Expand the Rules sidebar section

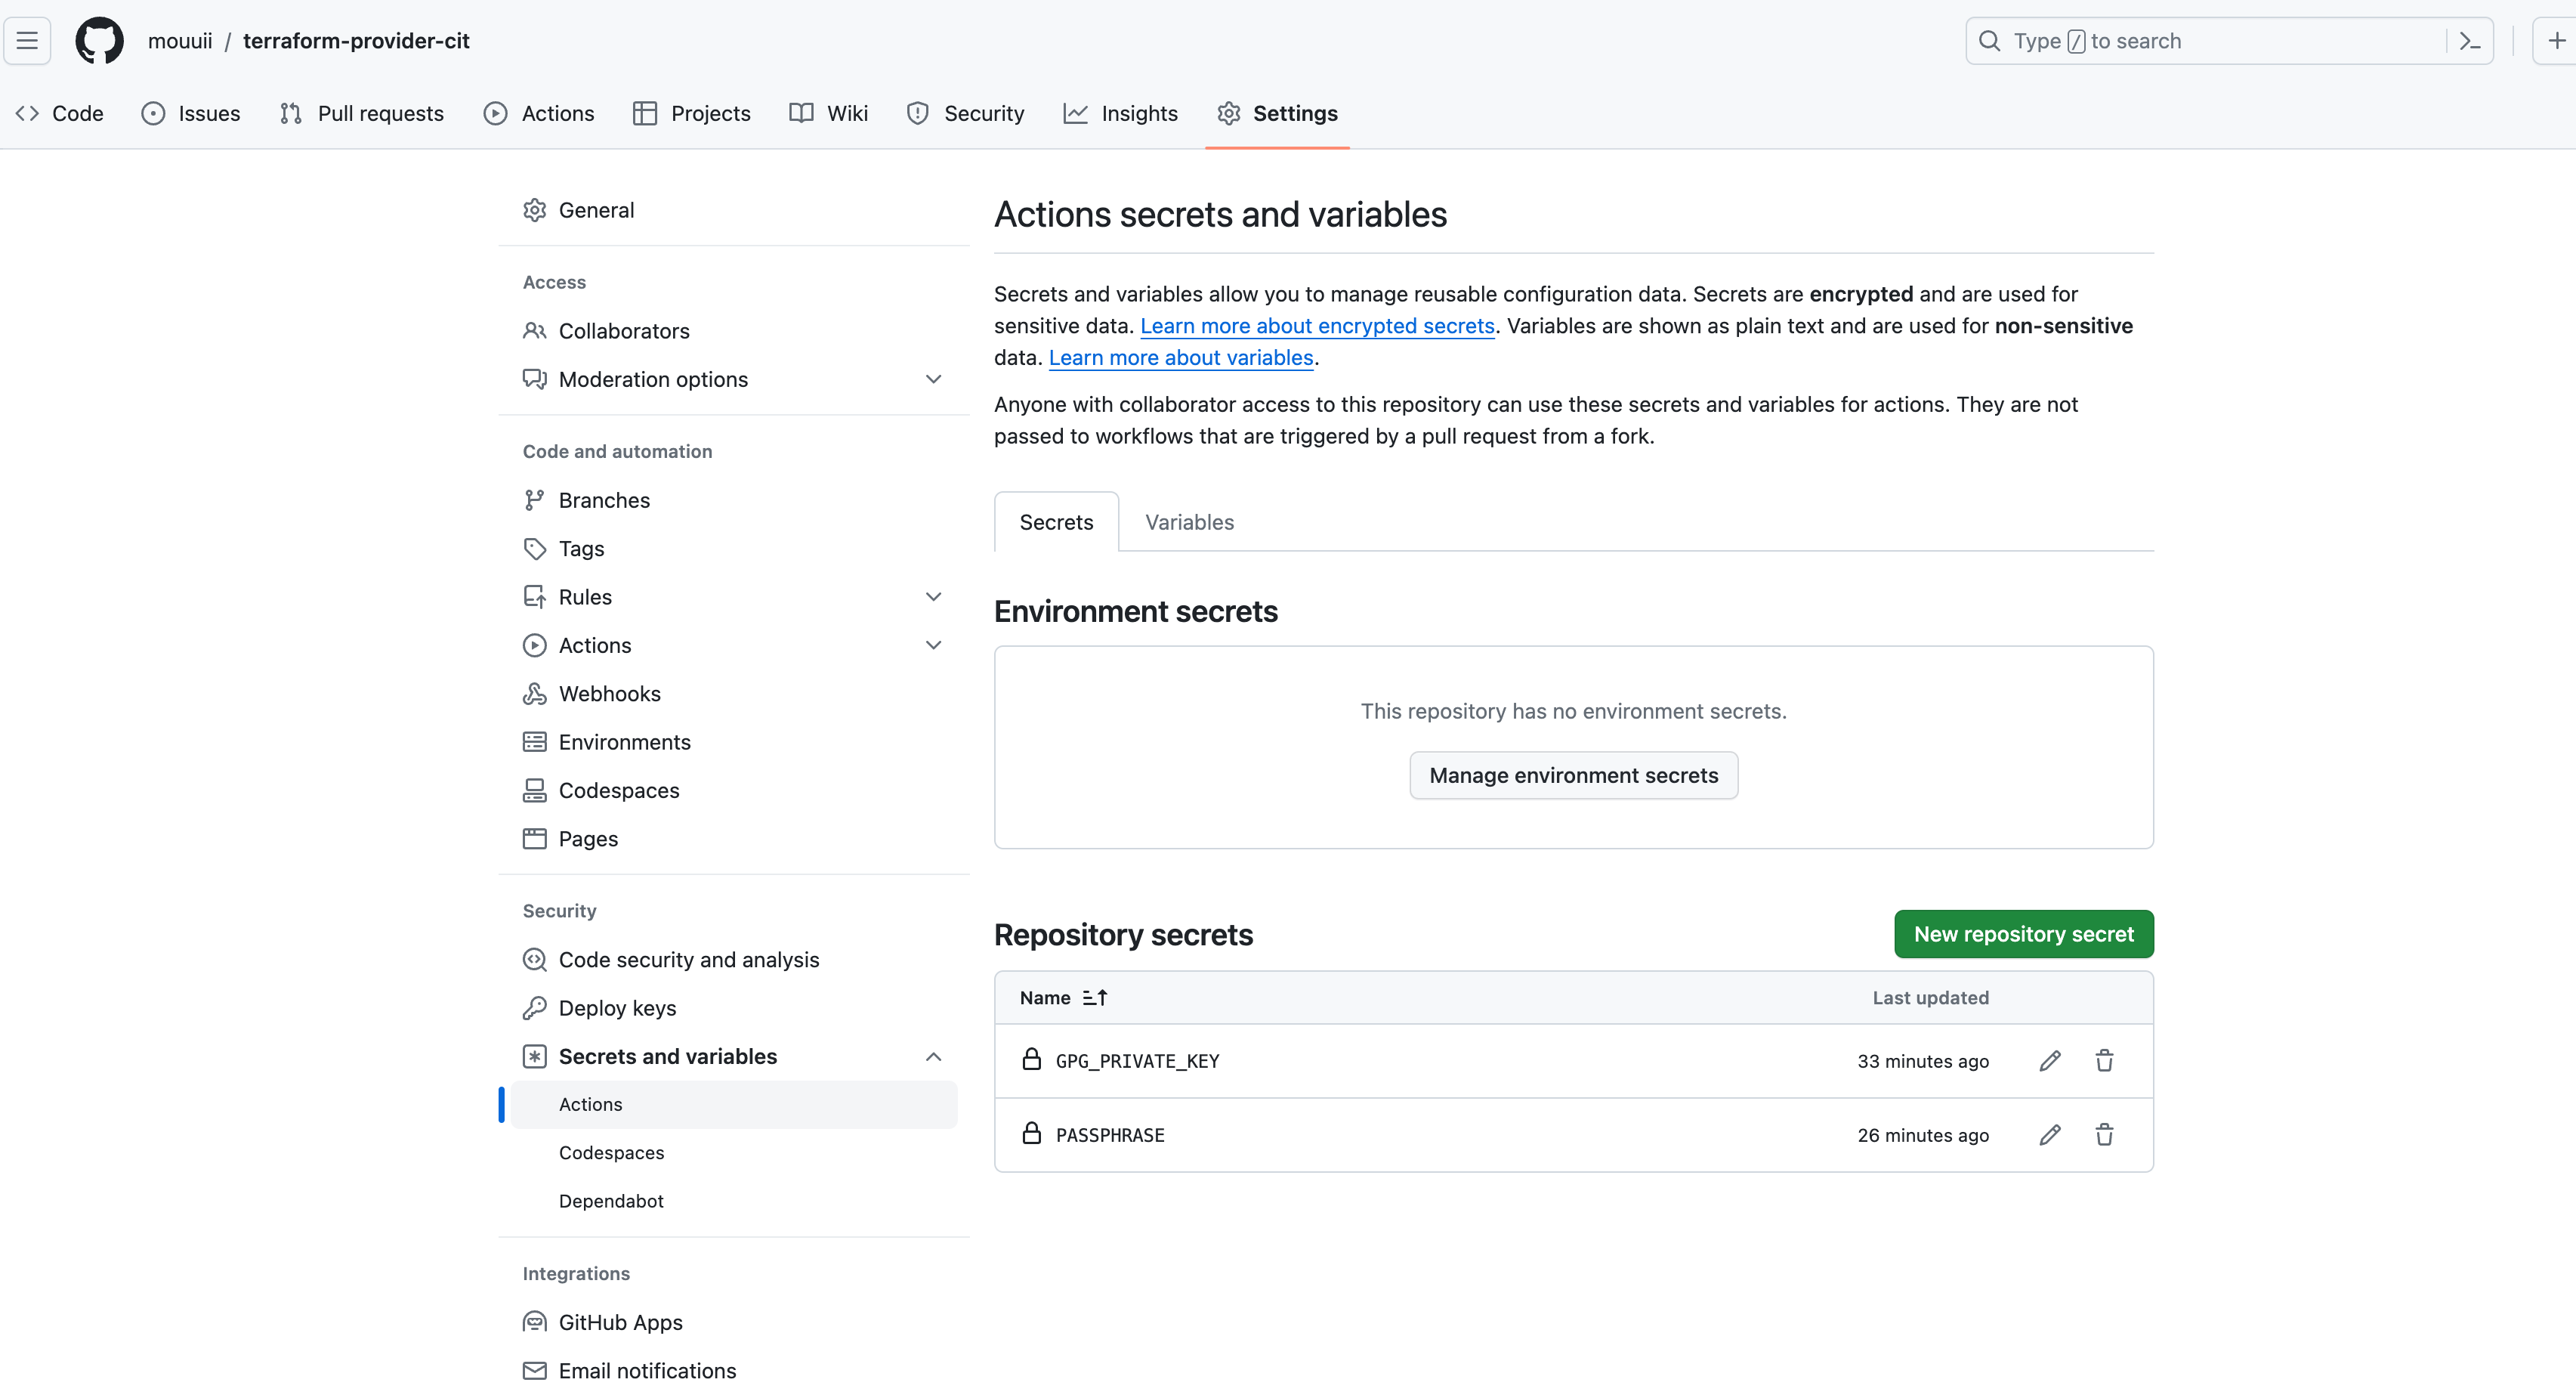coord(932,596)
